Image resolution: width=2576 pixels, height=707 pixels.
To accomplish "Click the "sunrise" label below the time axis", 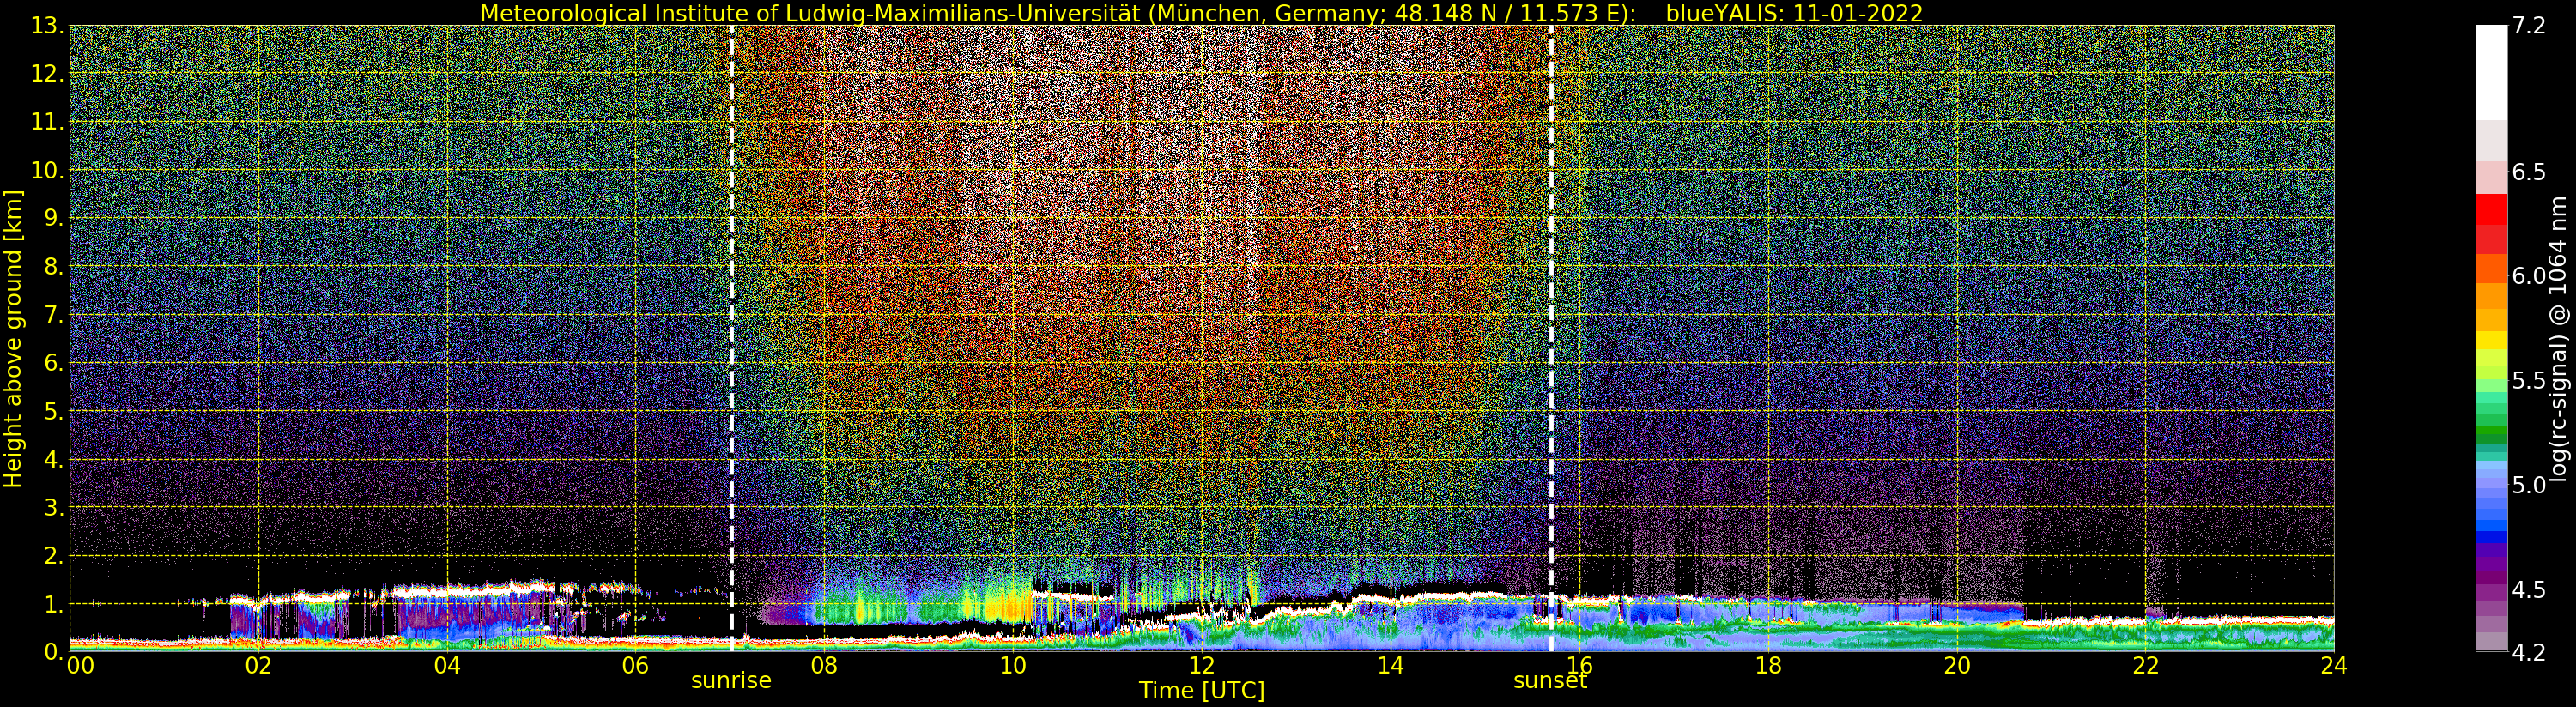I will click(x=731, y=681).
